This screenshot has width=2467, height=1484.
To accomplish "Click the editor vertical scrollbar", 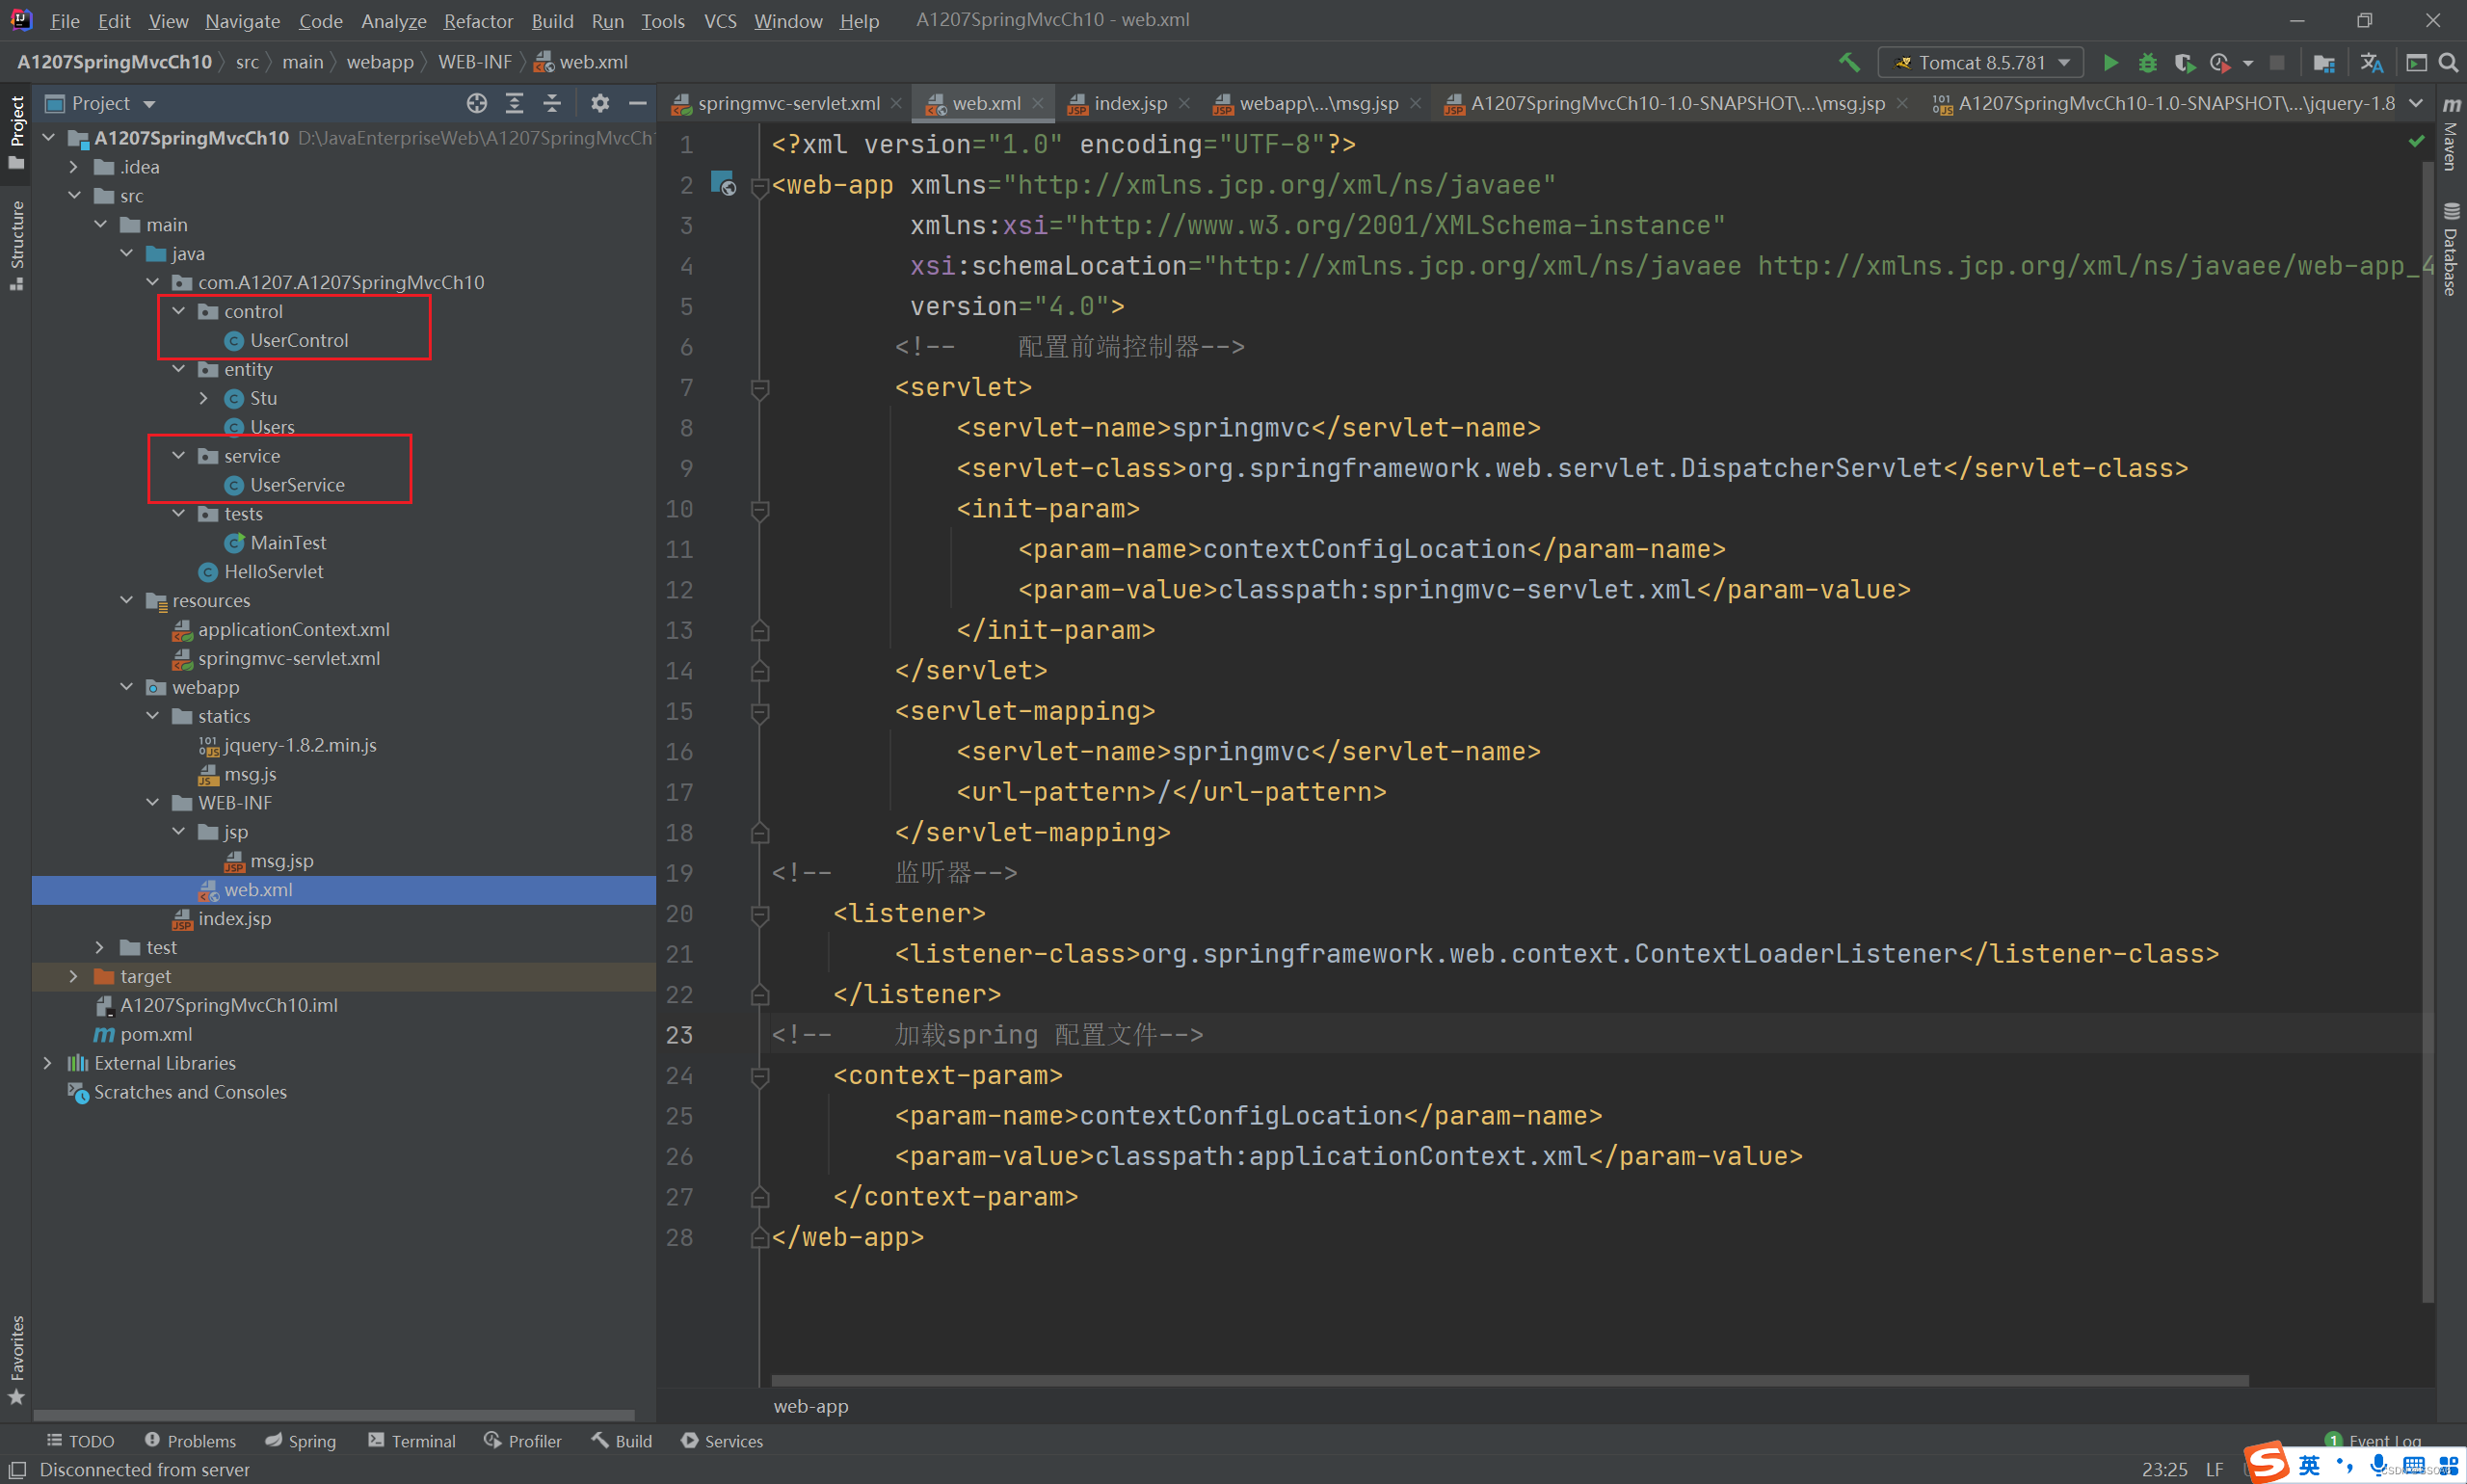I will 2427,730.
